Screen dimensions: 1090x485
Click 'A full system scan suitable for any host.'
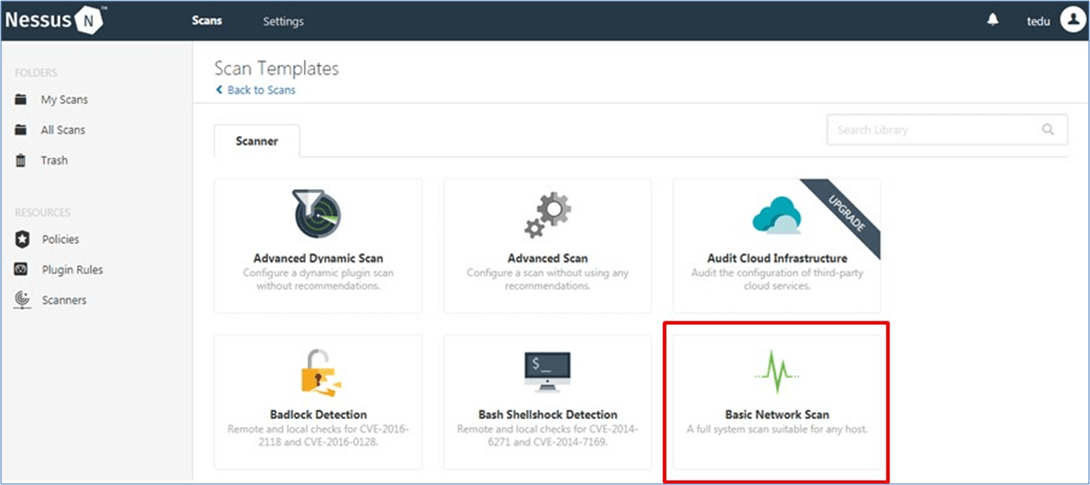point(777,429)
